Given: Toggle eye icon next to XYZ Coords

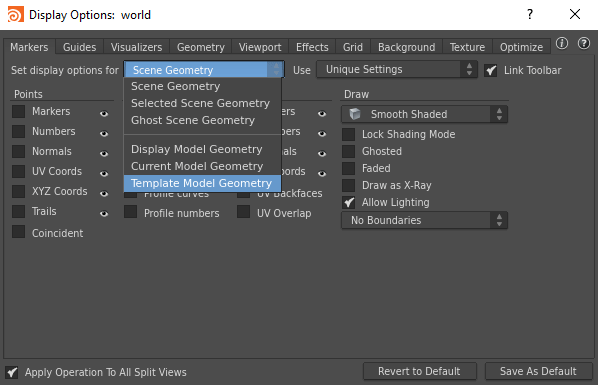Looking at the screenshot, I should pos(104,193).
